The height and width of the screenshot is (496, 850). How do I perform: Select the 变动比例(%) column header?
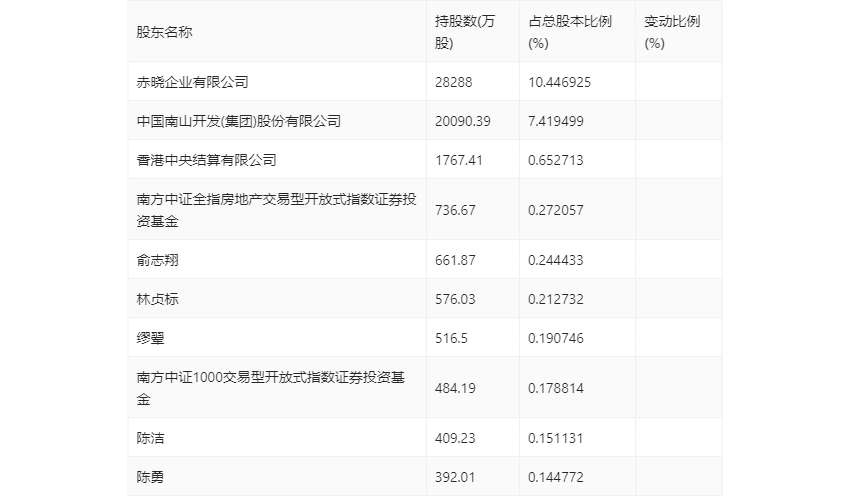pyautogui.click(x=672, y=32)
